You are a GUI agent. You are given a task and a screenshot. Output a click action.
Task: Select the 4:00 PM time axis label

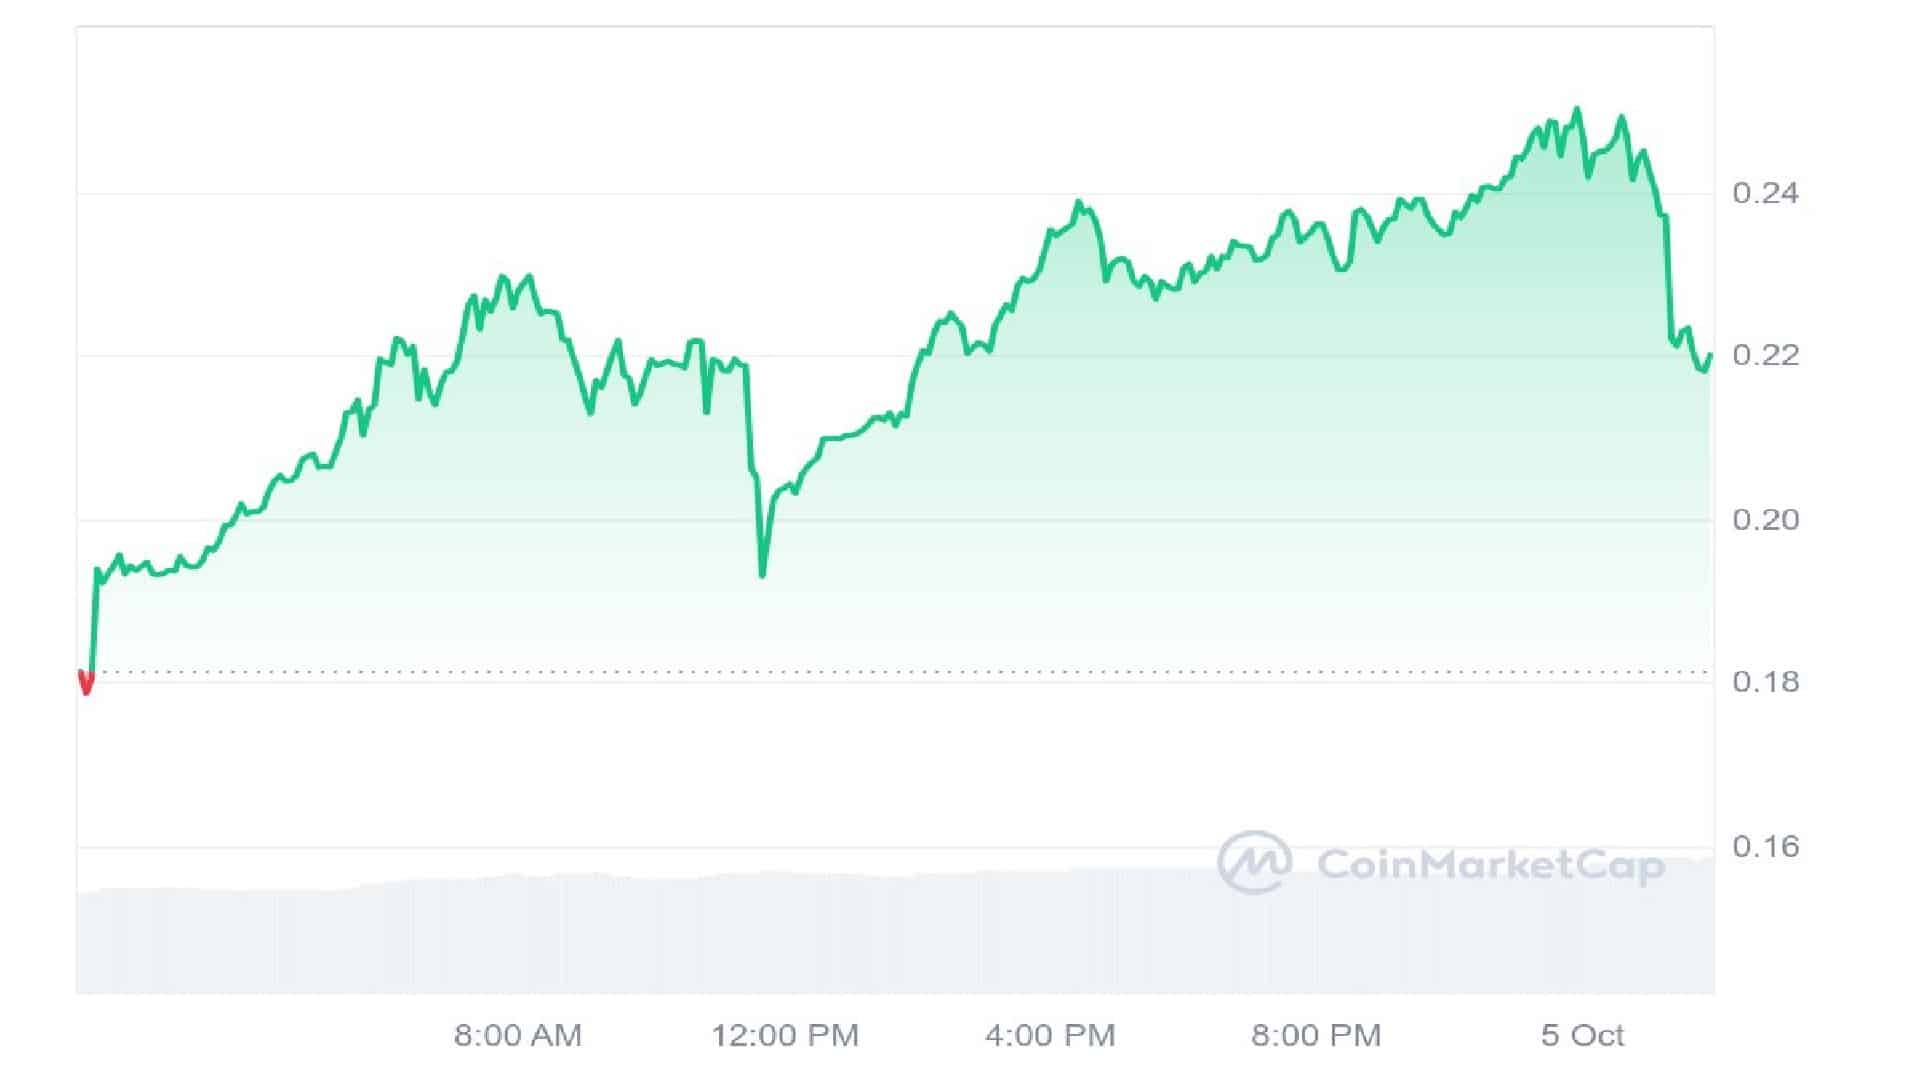[x=1050, y=1035]
